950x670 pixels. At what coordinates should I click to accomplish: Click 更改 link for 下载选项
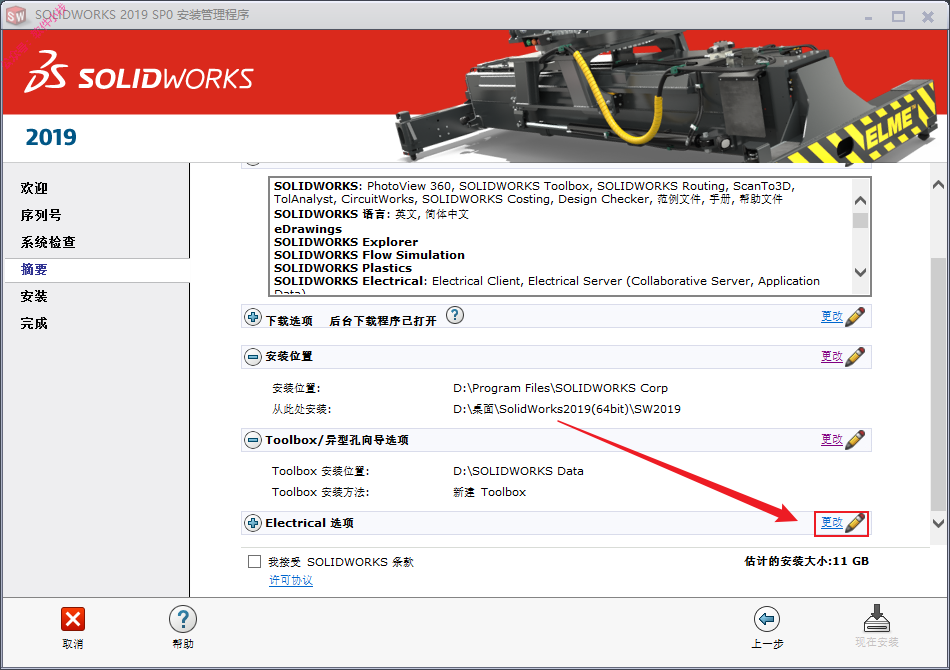pyautogui.click(x=832, y=316)
